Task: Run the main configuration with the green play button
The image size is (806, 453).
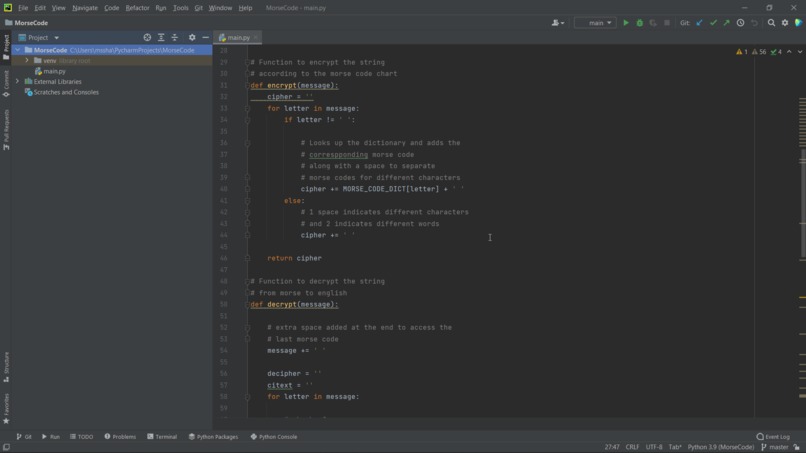Action: pyautogui.click(x=626, y=23)
